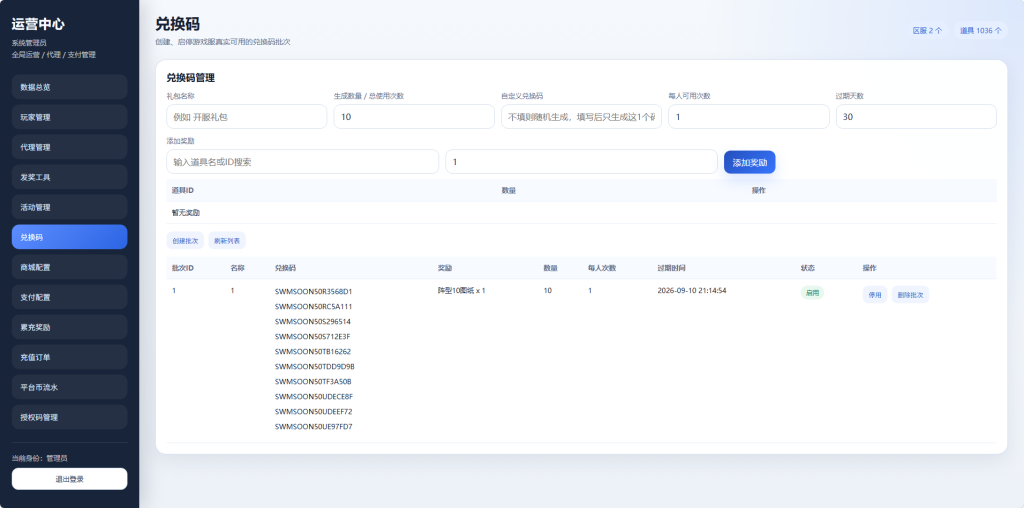The width and height of the screenshot is (1024, 508).
Task: Focus the 每人可用次数 input field
Action: 748,117
